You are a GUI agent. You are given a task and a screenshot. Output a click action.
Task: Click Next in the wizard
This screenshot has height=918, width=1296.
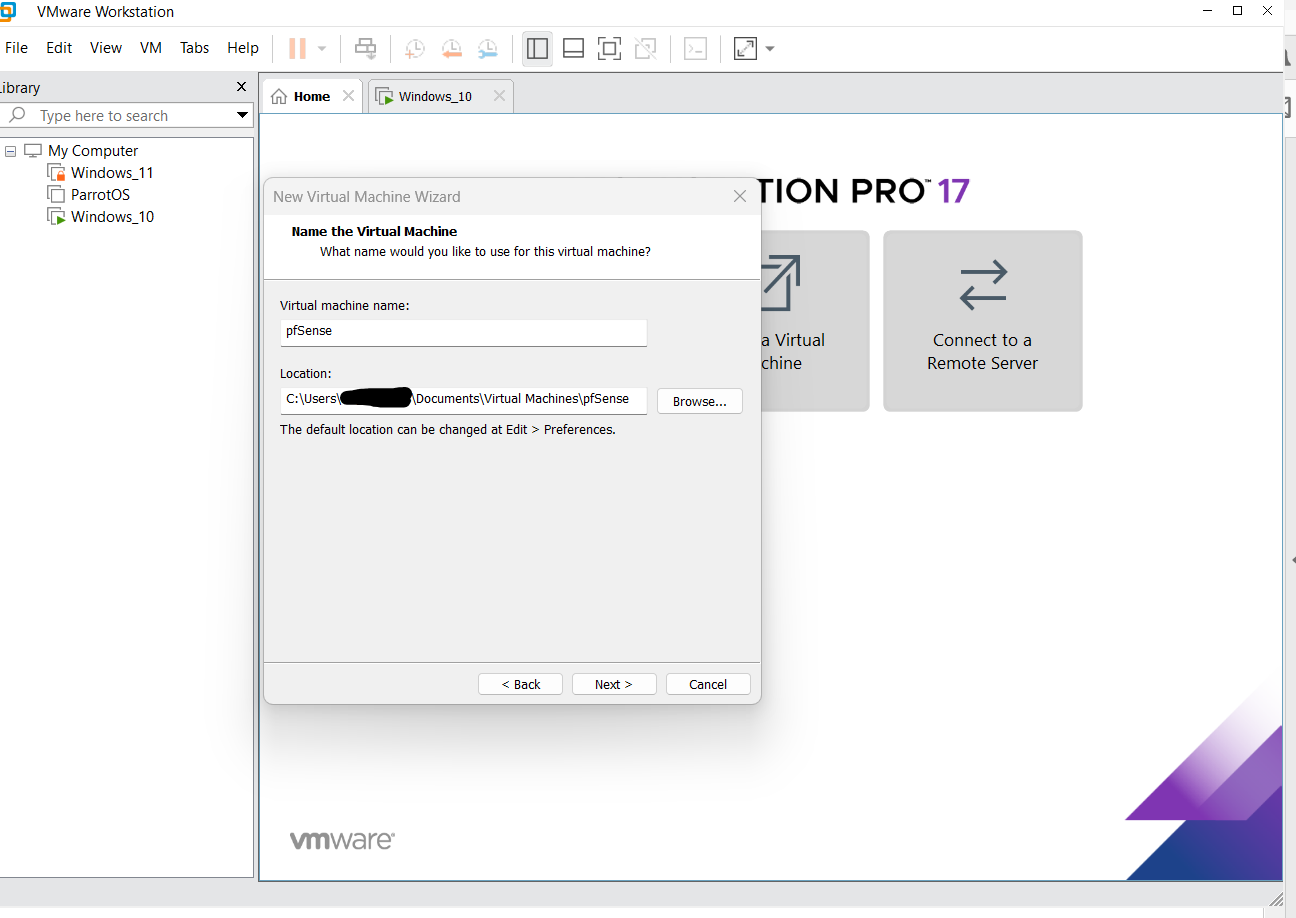pyautogui.click(x=614, y=684)
